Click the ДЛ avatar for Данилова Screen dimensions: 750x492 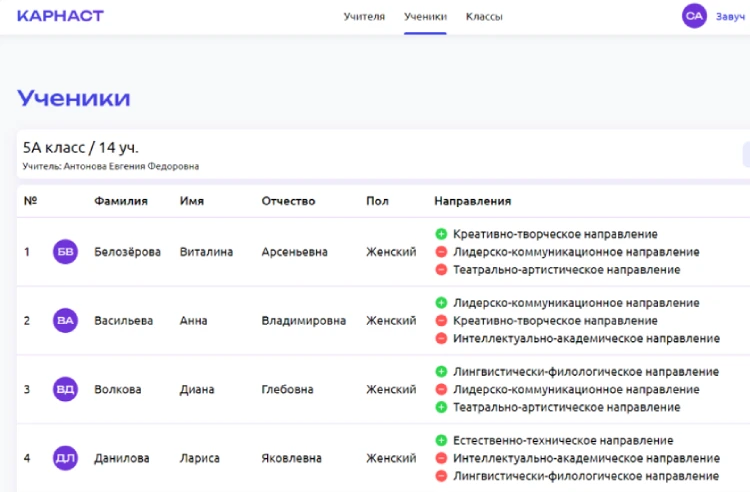coord(65,458)
